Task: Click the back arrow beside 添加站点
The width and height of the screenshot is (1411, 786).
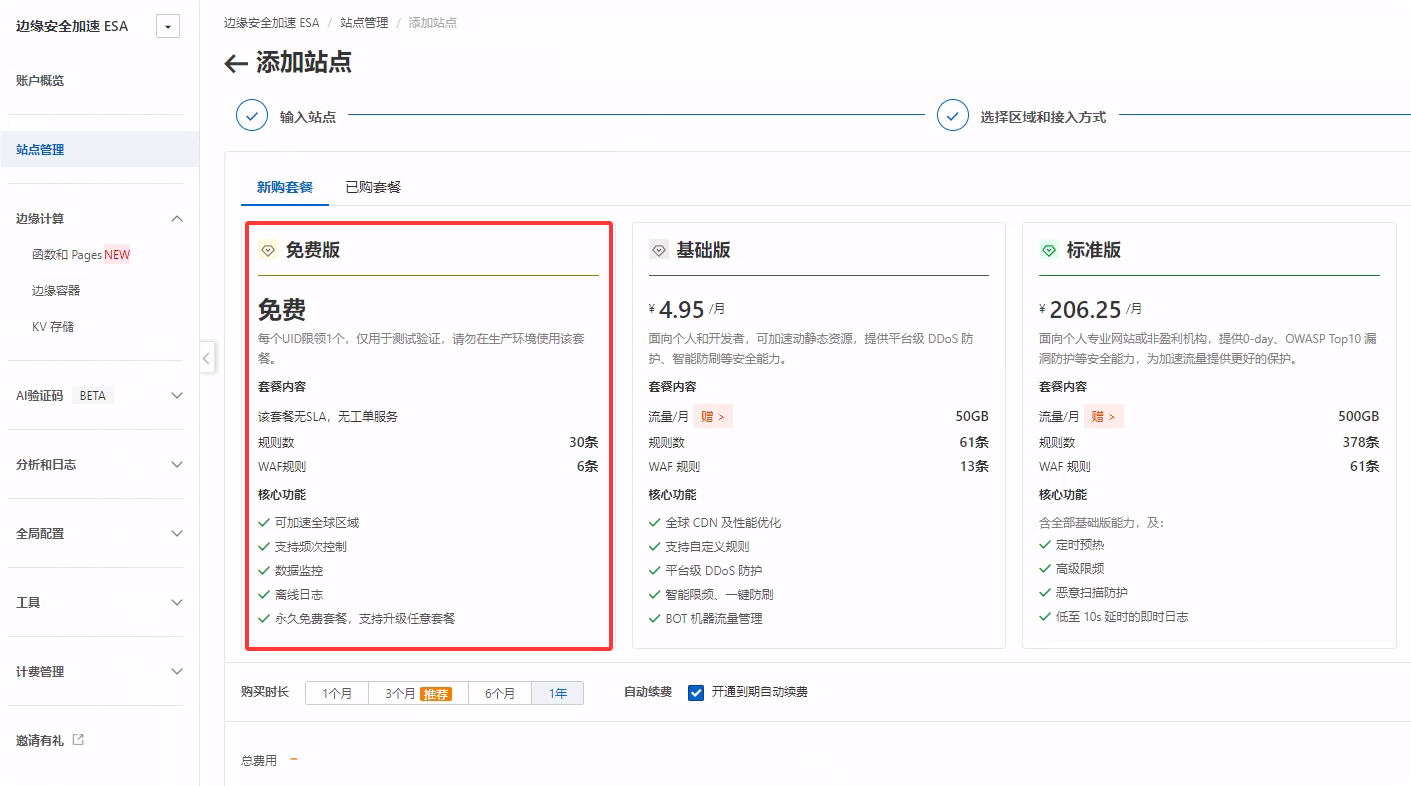Action: pos(236,64)
